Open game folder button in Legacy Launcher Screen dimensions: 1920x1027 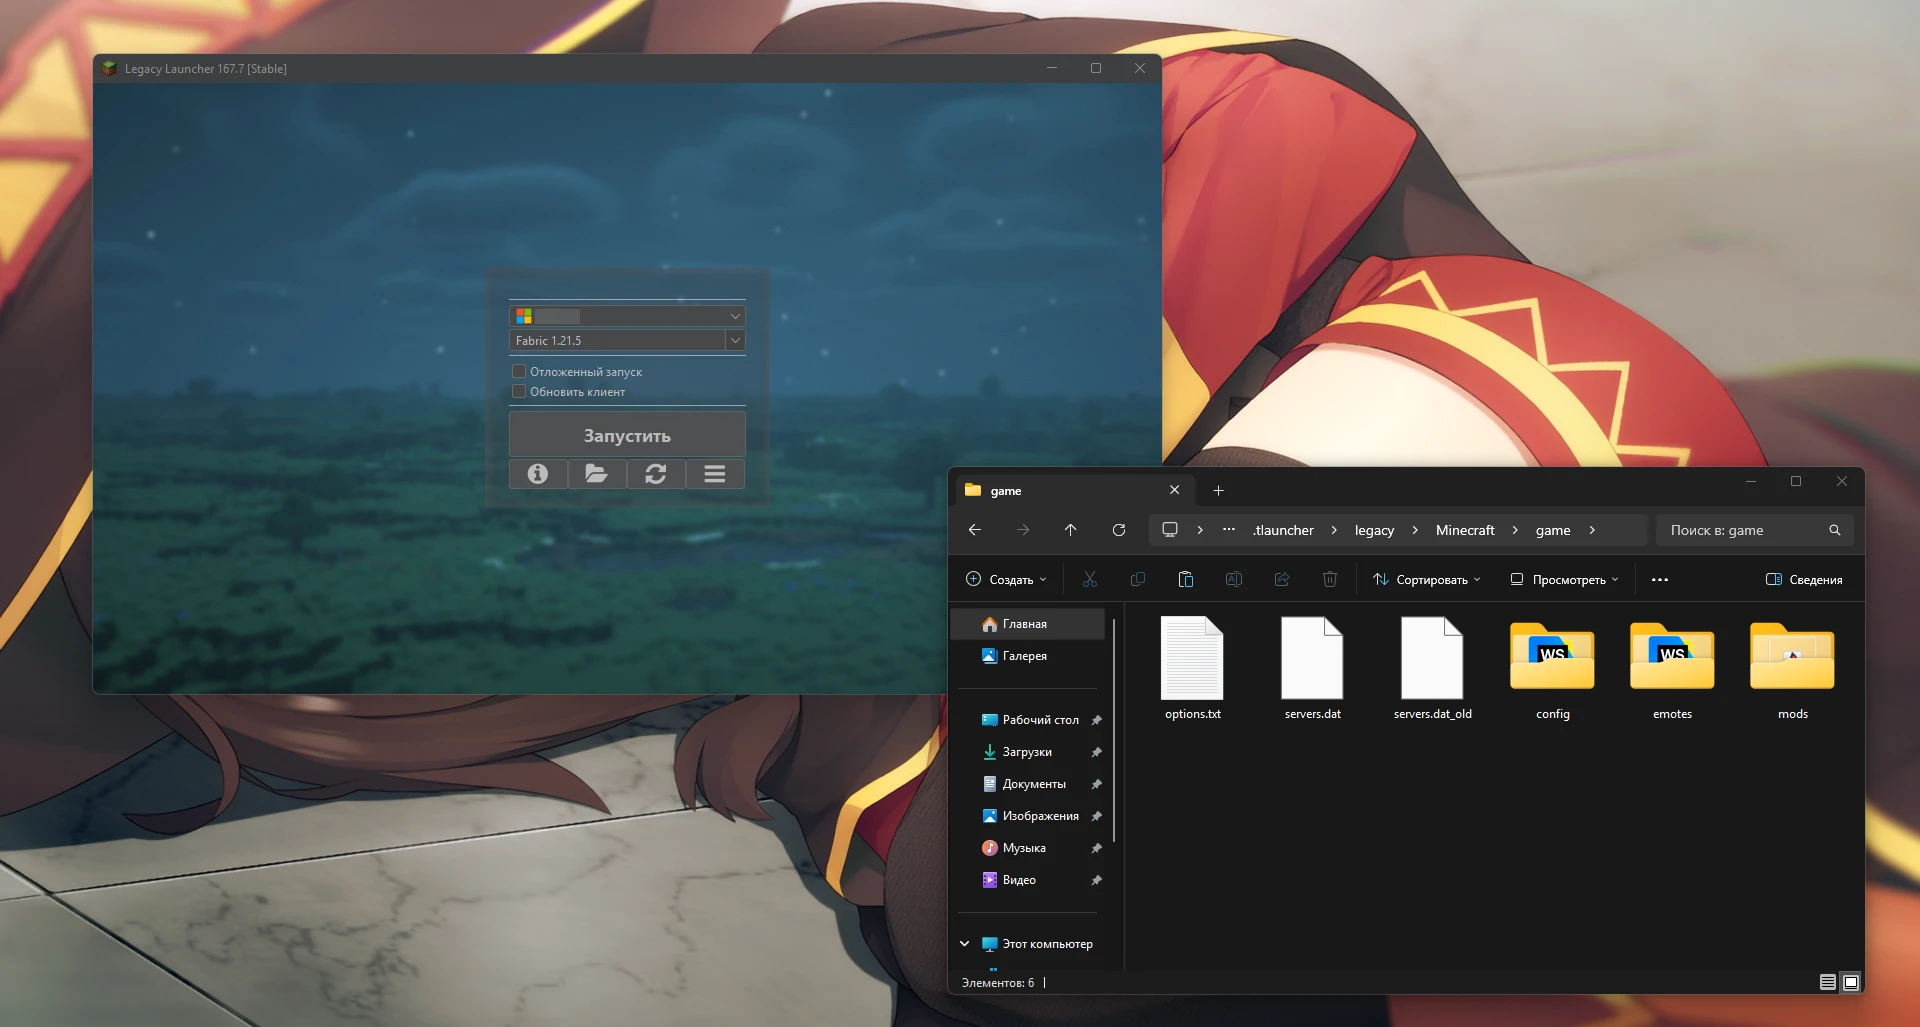pos(597,474)
